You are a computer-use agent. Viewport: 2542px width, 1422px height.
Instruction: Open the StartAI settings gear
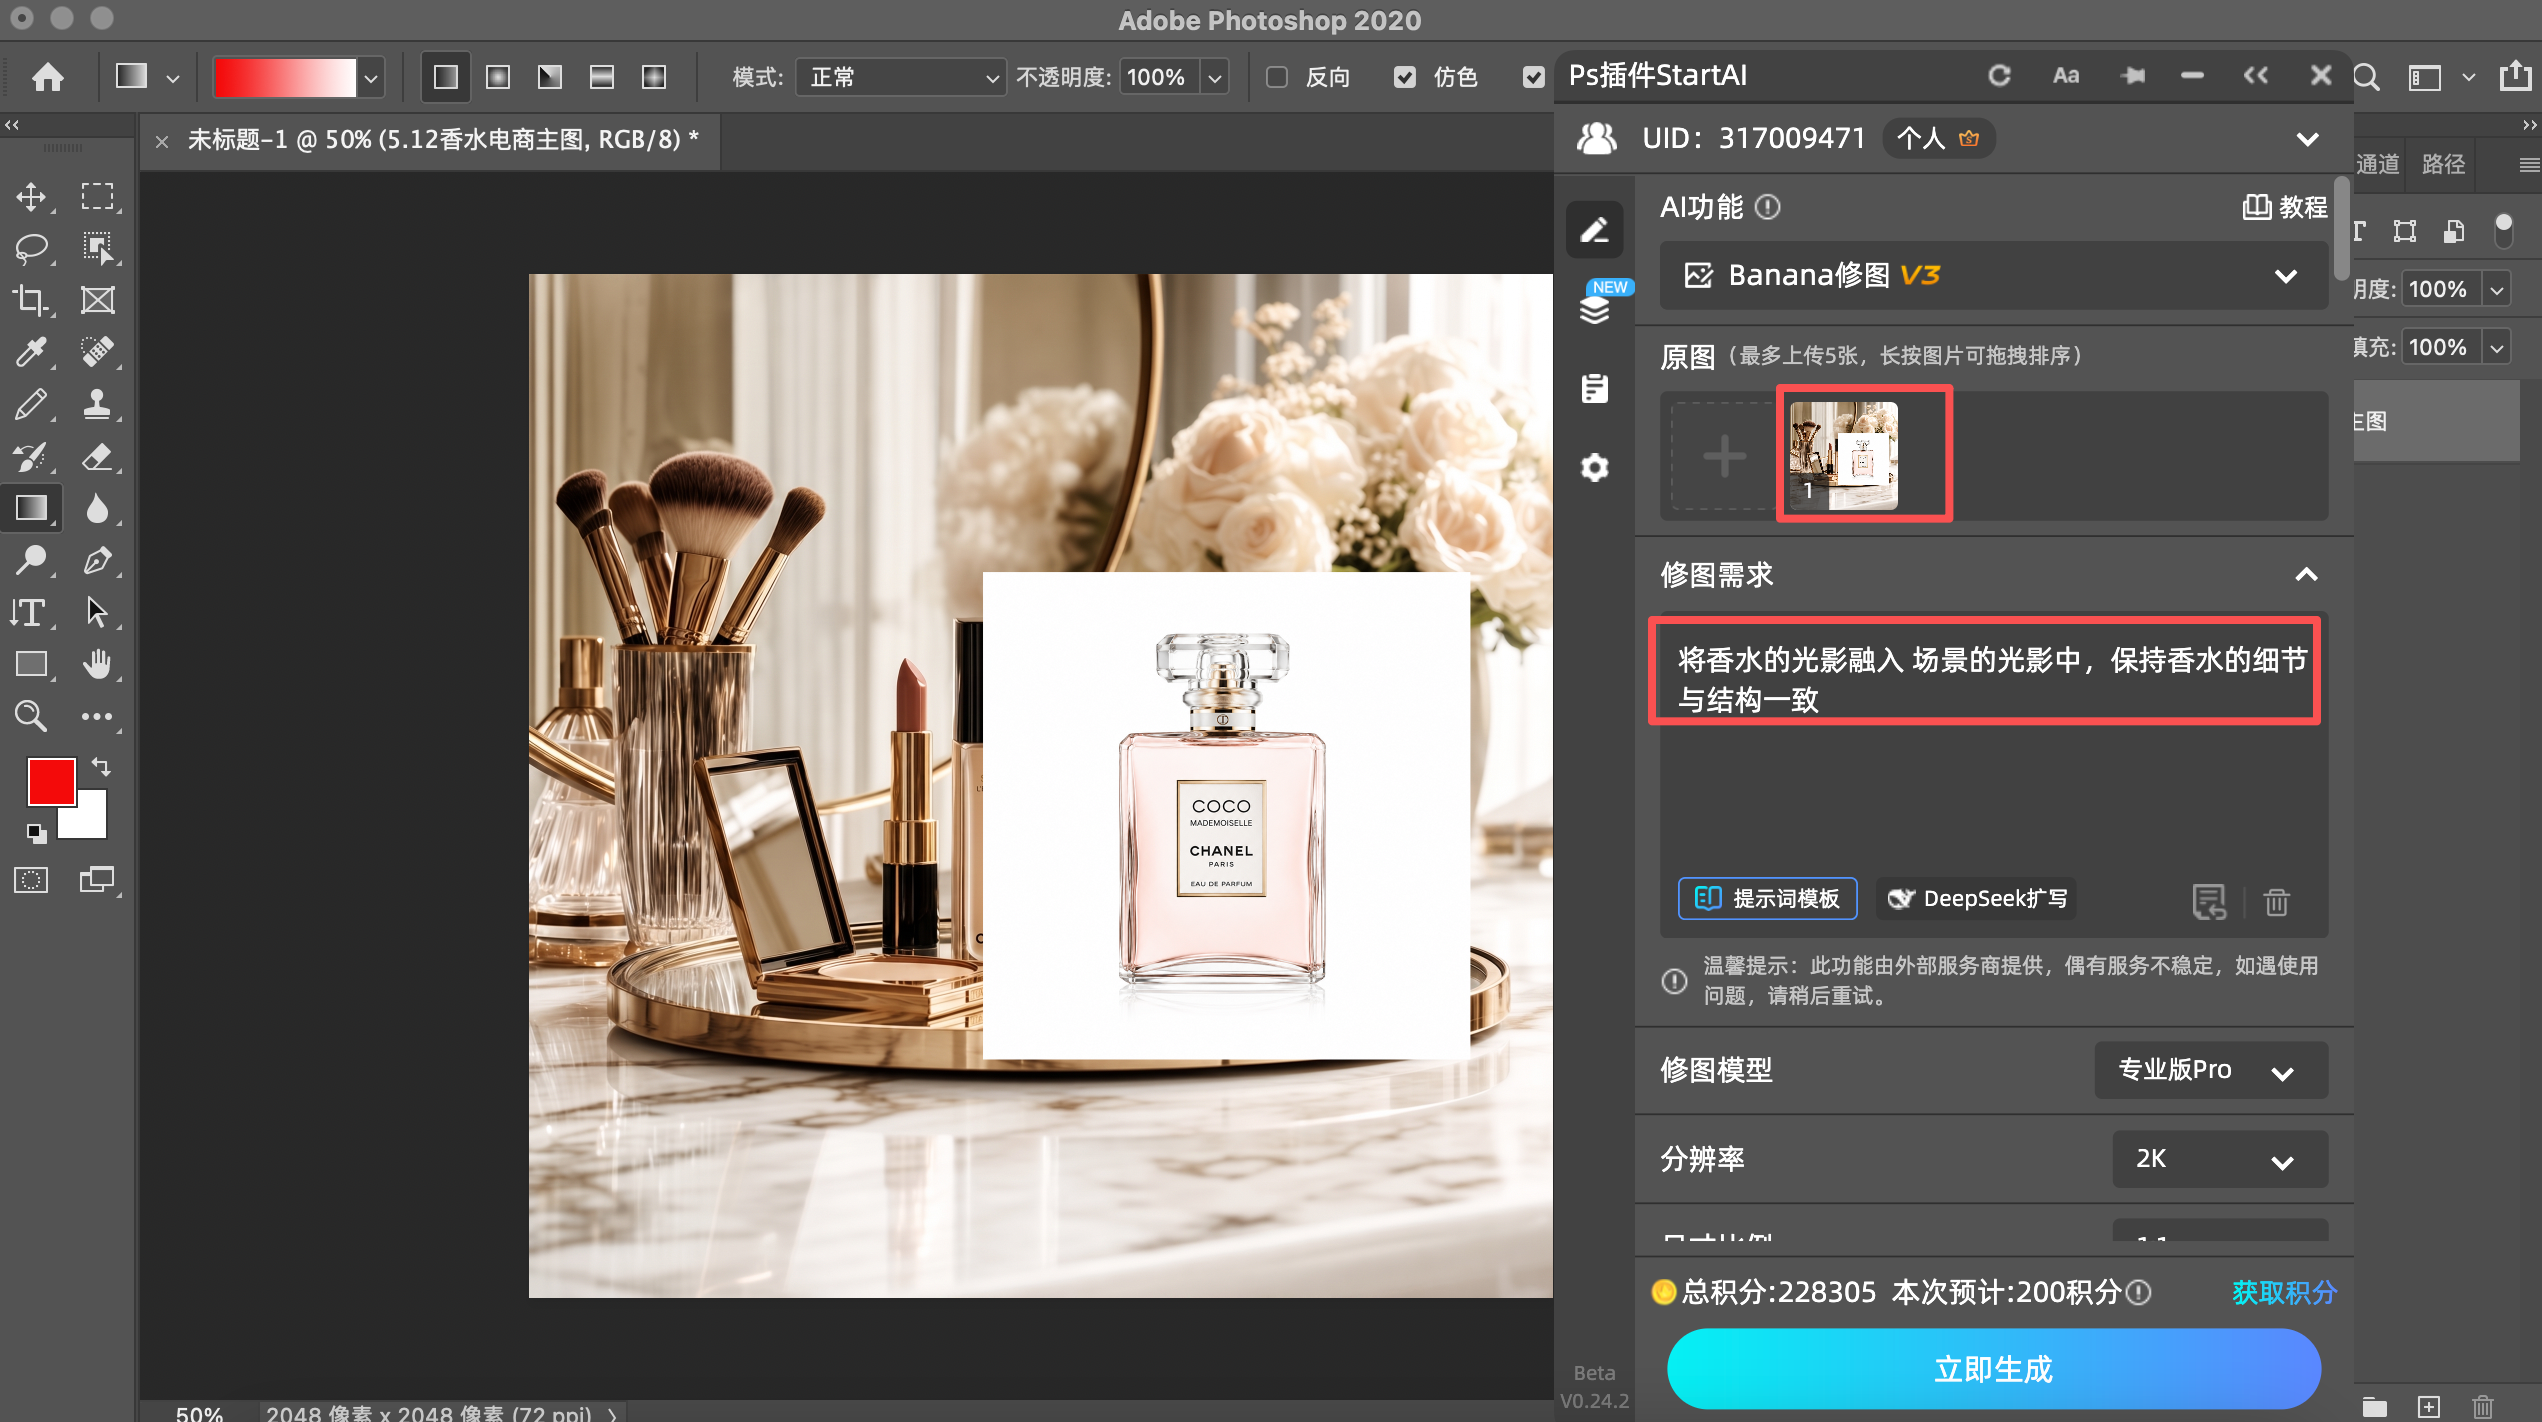pos(1595,467)
